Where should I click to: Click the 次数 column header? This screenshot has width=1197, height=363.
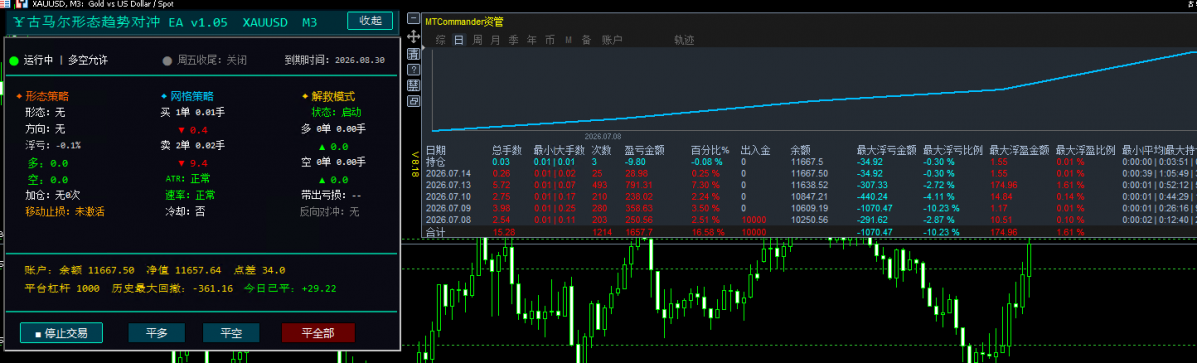(602, 151)
